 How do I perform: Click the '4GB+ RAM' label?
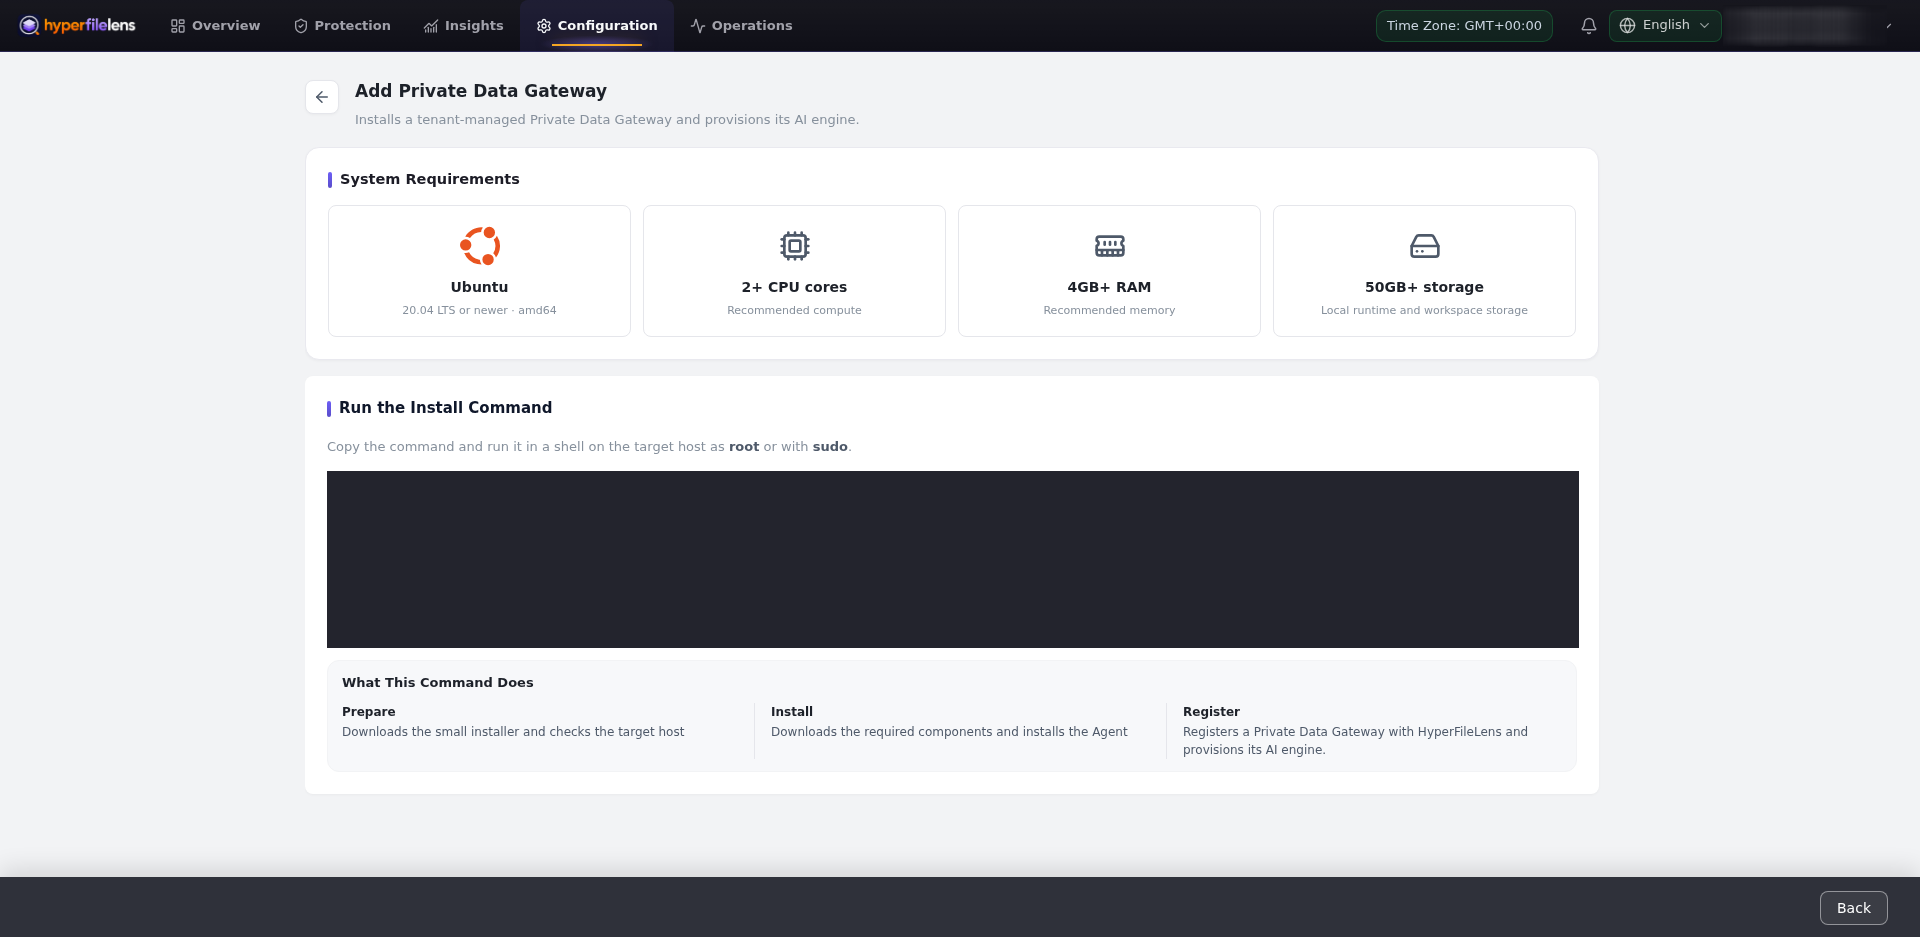(x=1109, y=287)
